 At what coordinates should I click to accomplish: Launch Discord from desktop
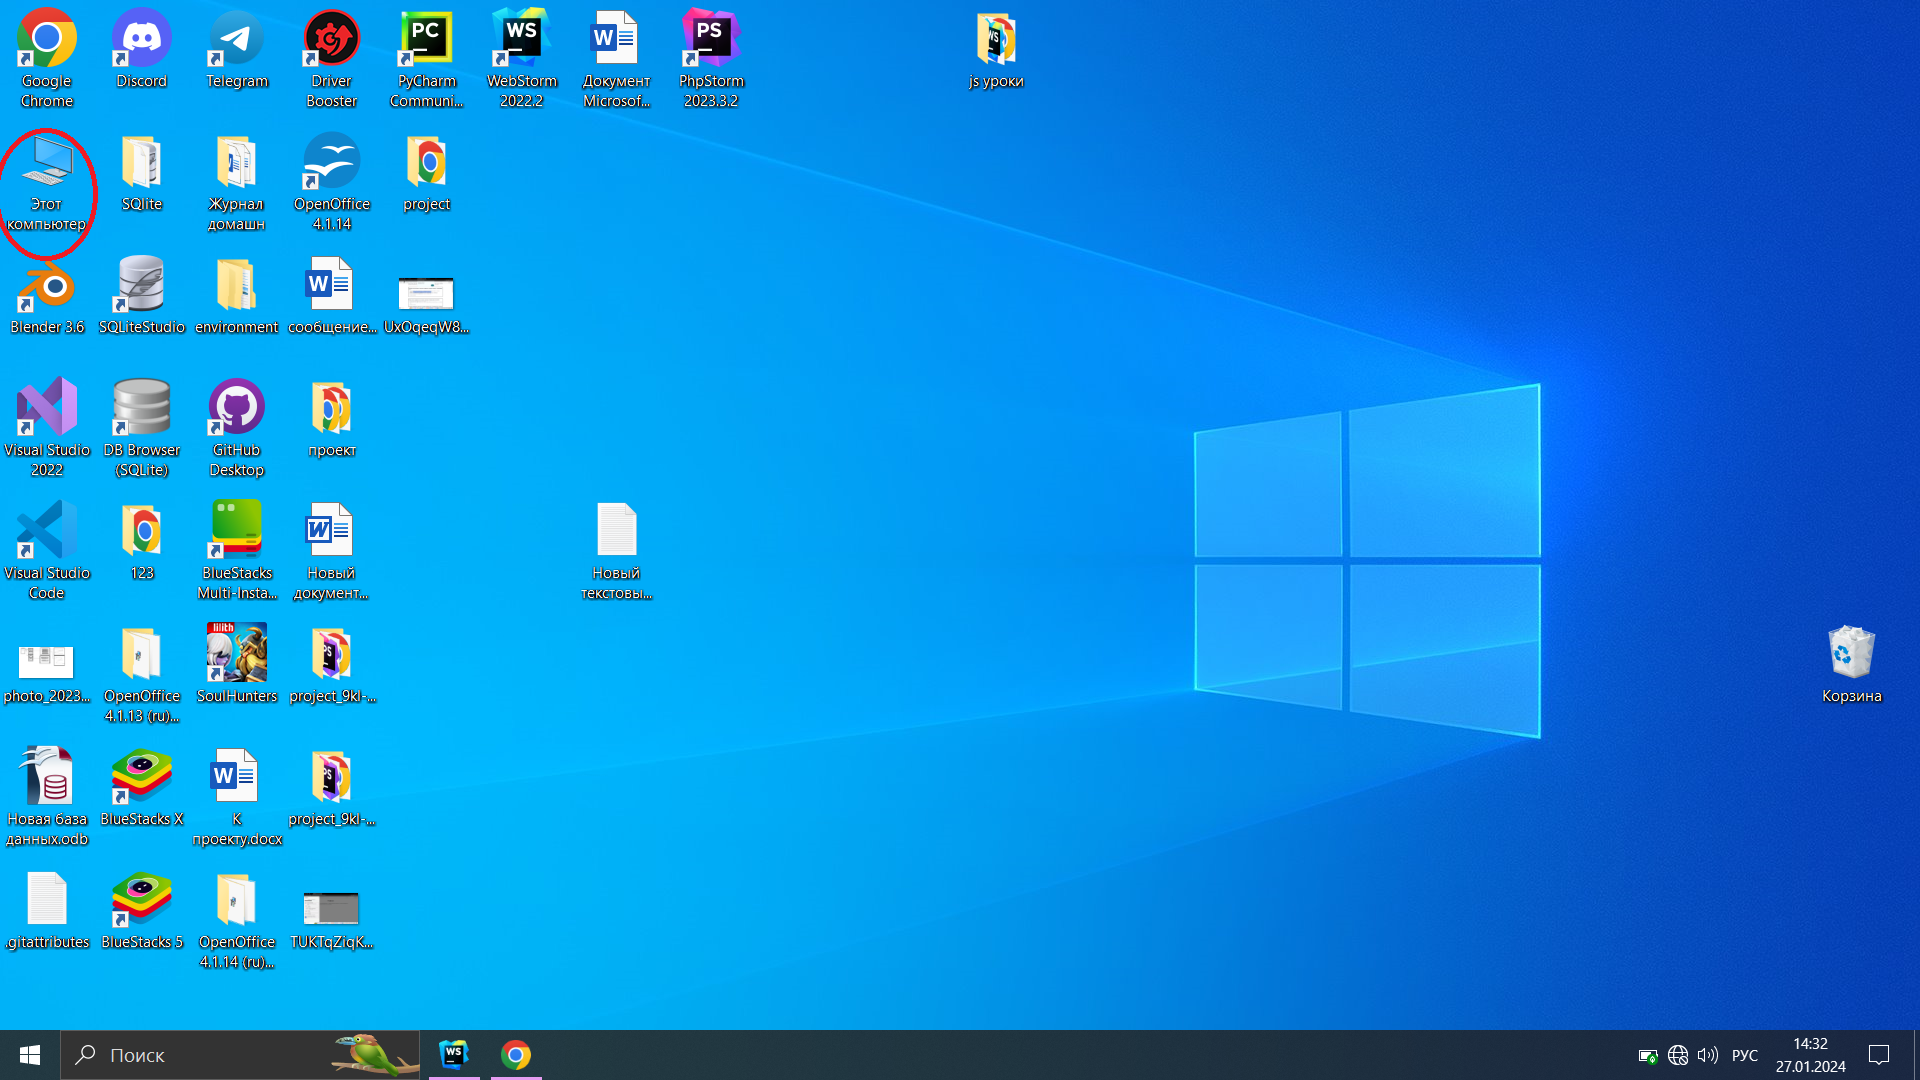142,50
